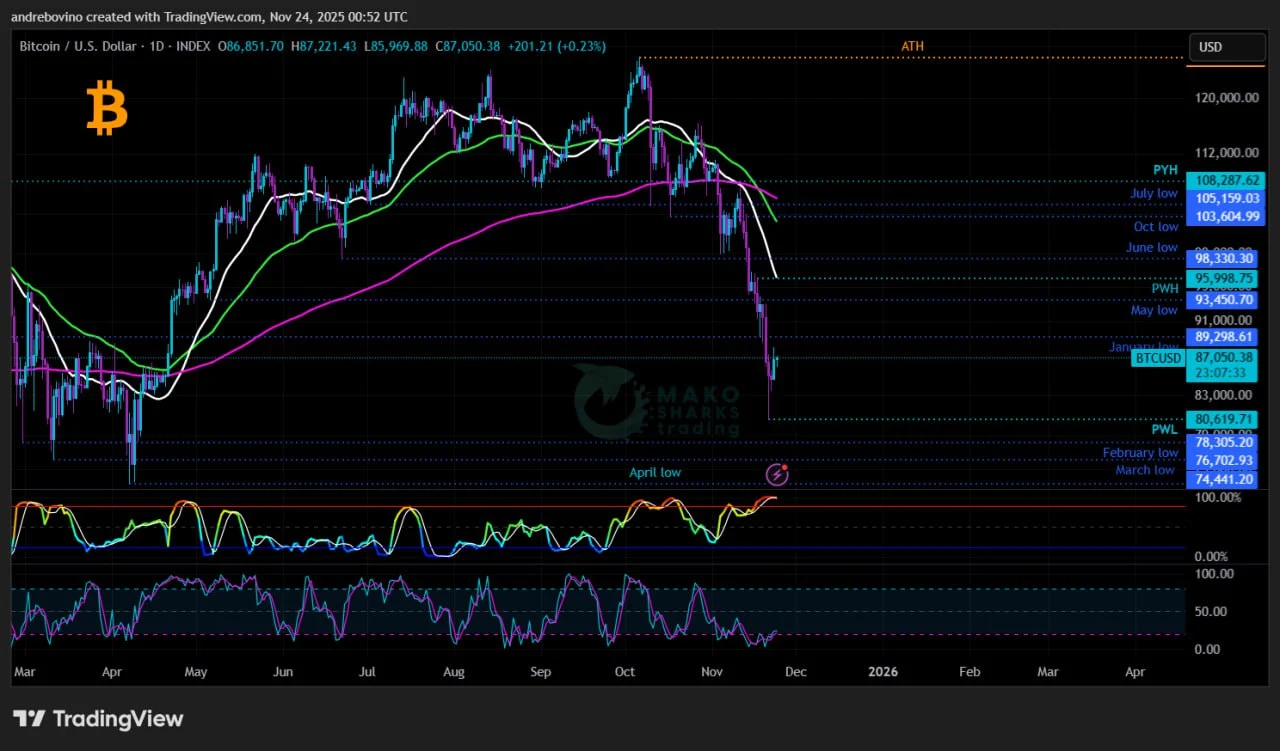Click the Dec label on time axis
This screenshot has width=1280, height=751.
(796, 672)
